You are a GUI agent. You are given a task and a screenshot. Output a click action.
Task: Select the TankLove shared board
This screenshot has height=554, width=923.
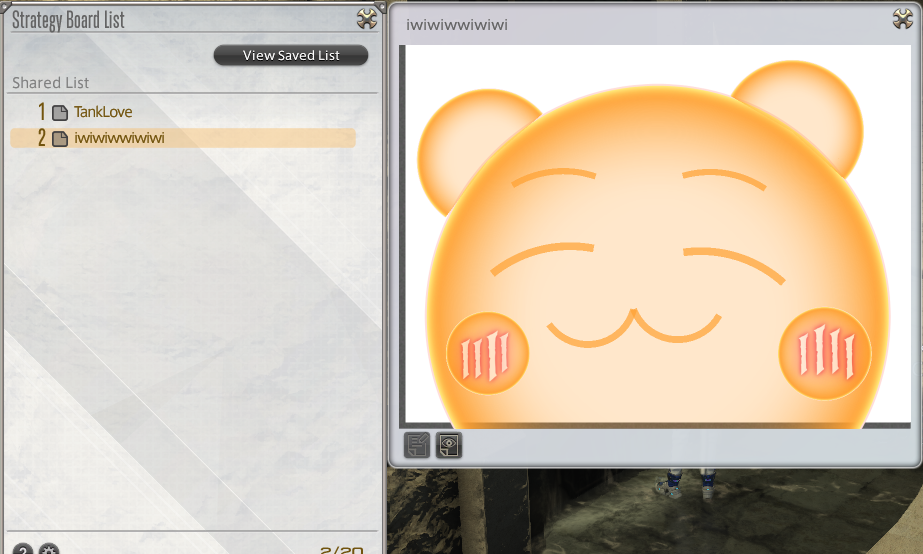183,111
